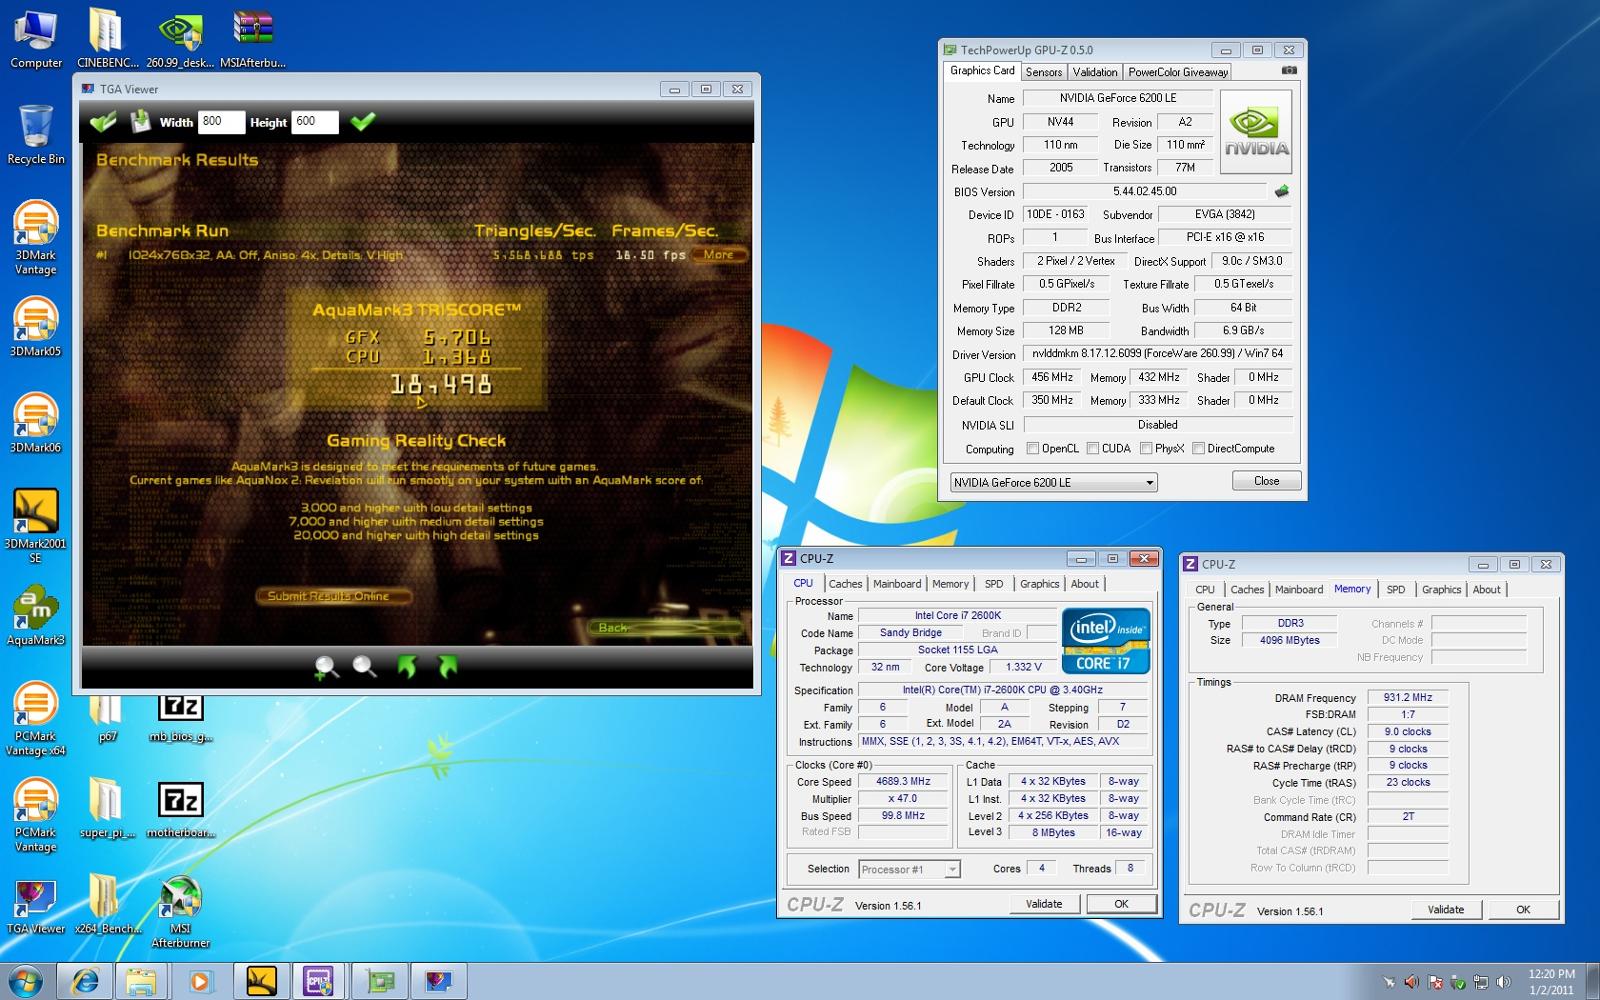Toggle the DirectCompute checkbox in GPU-Z
The width and height of the screenshot is (1600, 1000).
(1198, 449)
